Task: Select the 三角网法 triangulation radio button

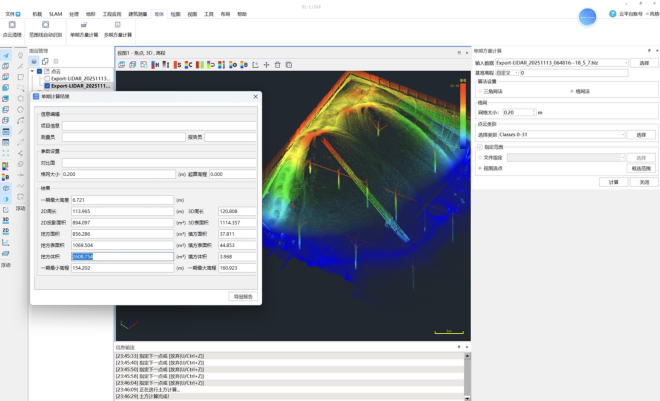Action: [x=481, y=91]
